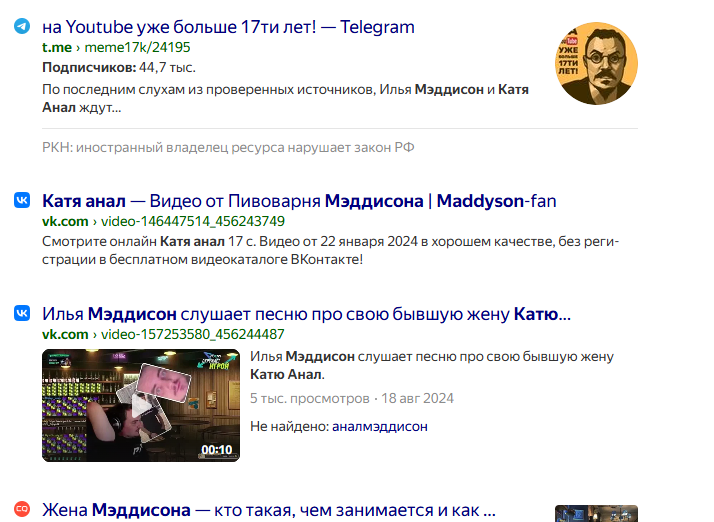Open the round Telegram channel avatar thumbnail
This screenshot has height=522, width=714.
[x=596, y=63]
